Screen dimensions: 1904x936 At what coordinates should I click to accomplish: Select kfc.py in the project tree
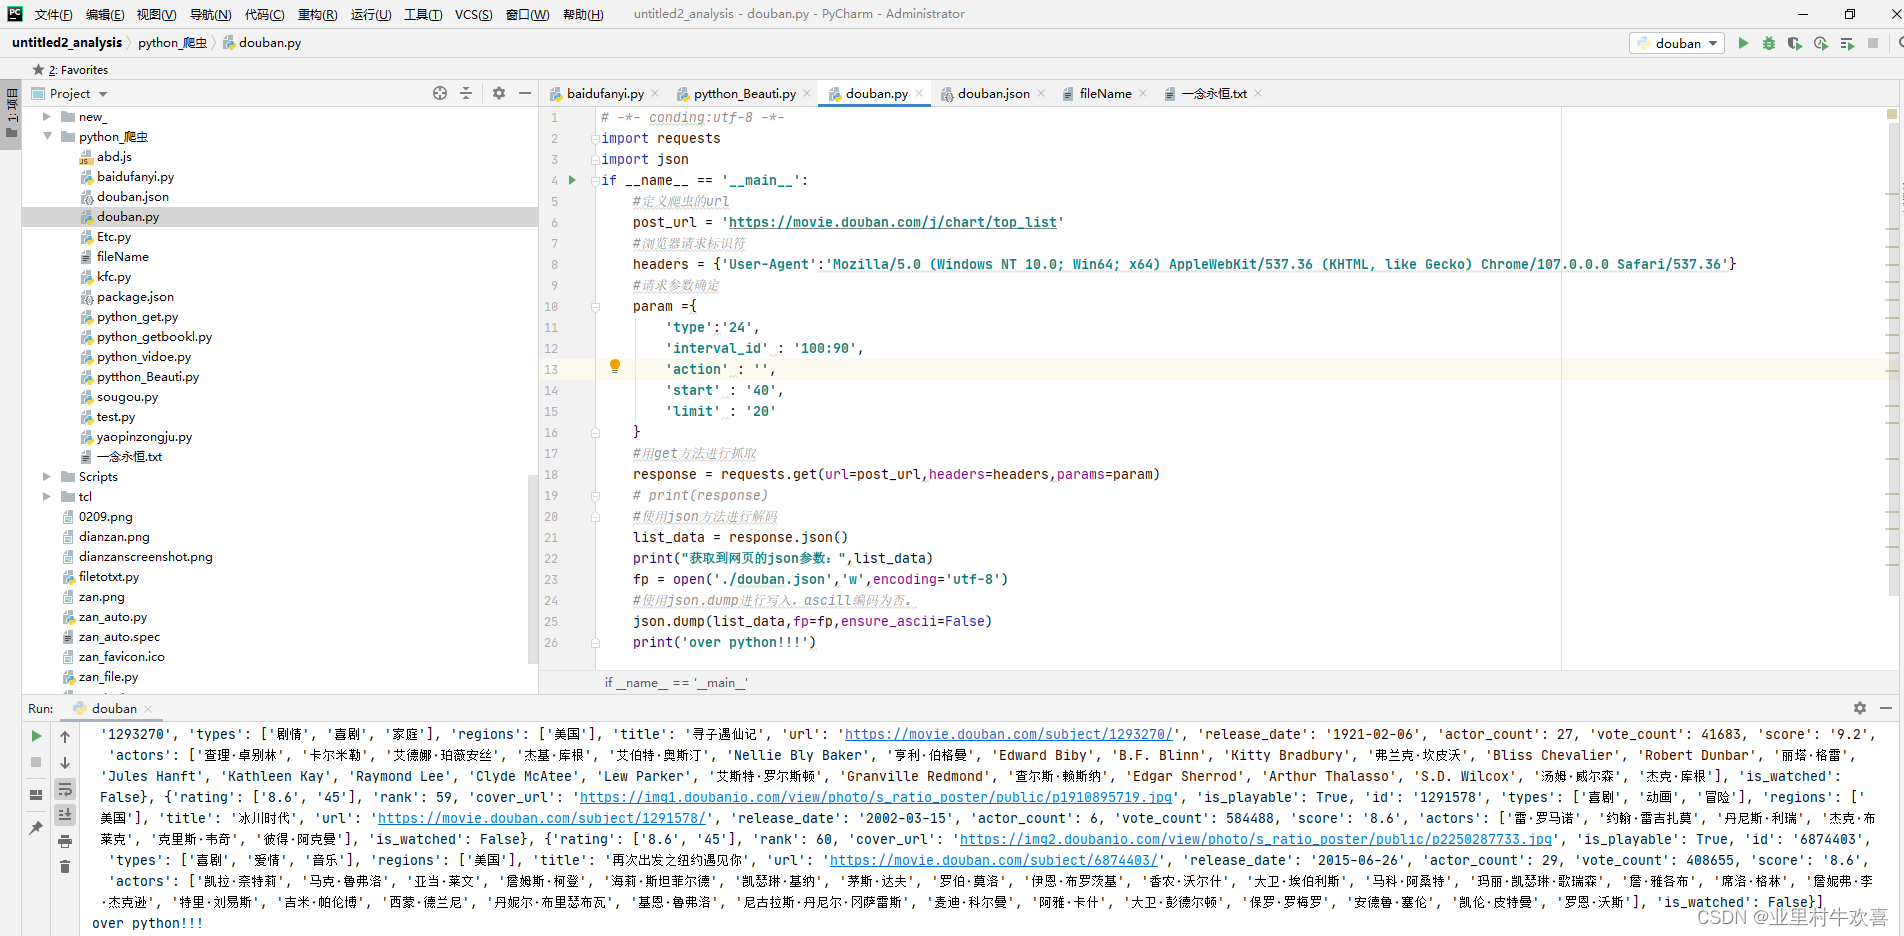tap(114, 277)
